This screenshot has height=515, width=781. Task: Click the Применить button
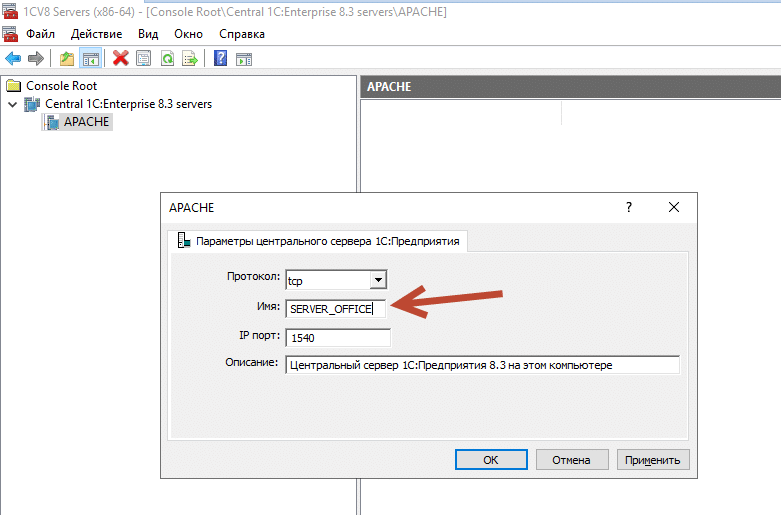click(653, 460)
